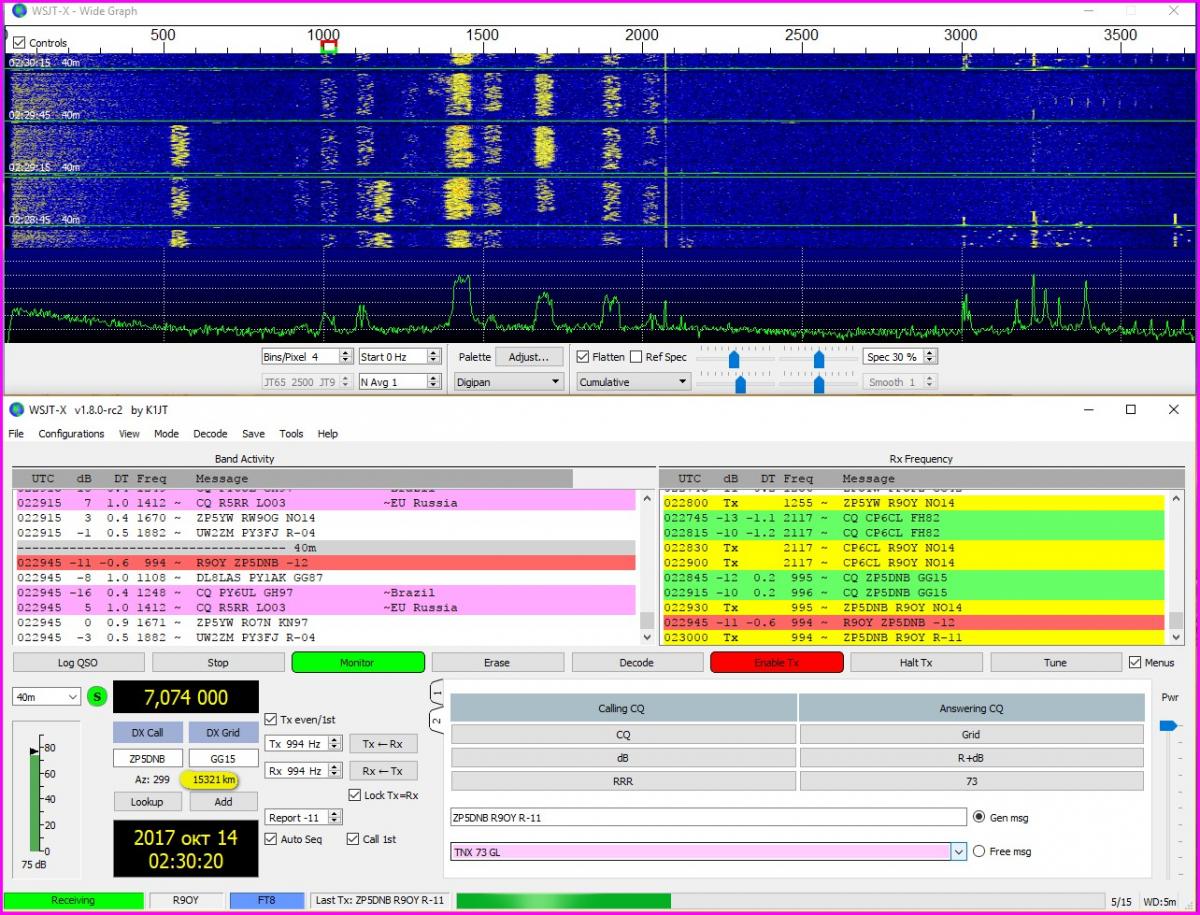
Task: Open the Configurations menu
Action: click(71, 434)
